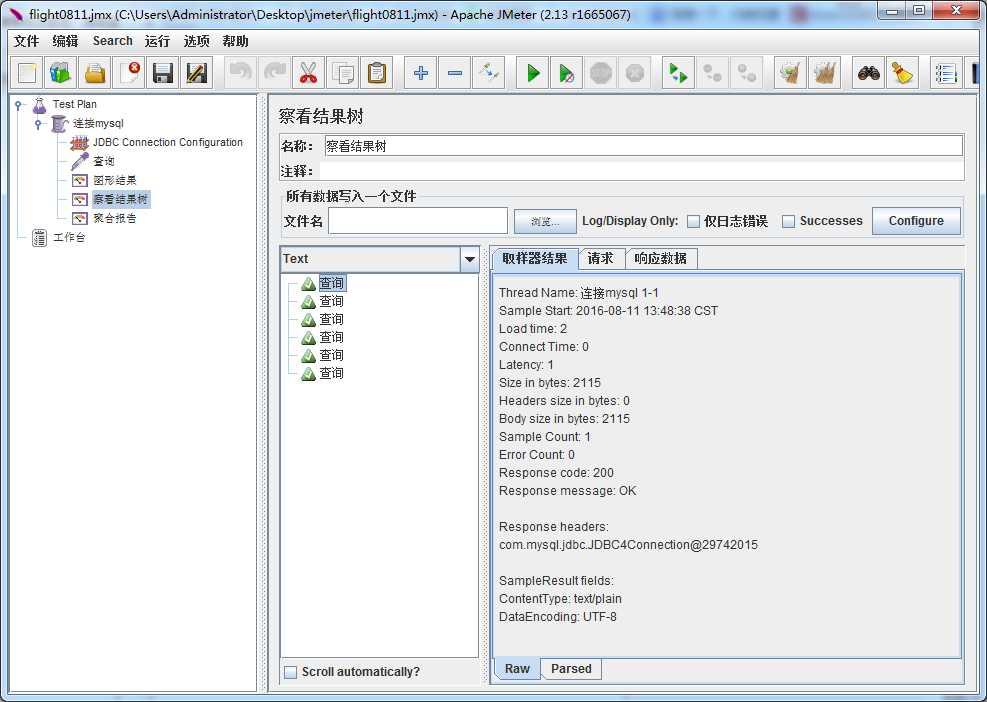Open the Search menu
The width and height of the screenshot is (987, 702).
tap(113, 41)
